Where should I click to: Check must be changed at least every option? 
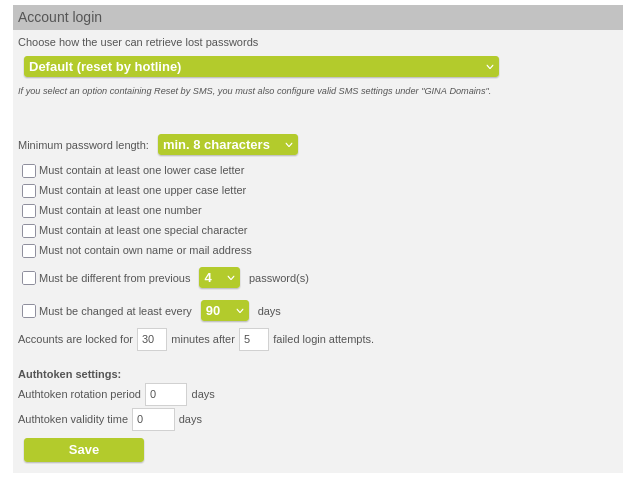click(x=29, y=311)
